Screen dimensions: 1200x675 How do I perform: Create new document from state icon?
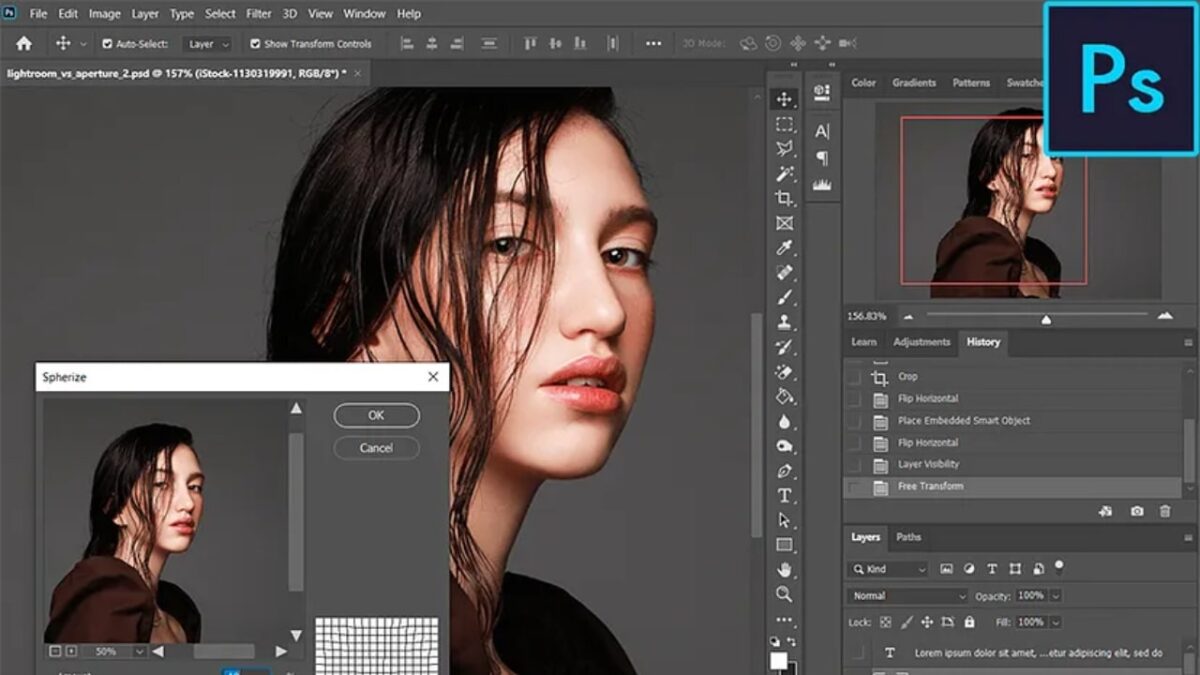pyautogui.click(x=1105, y=511)
